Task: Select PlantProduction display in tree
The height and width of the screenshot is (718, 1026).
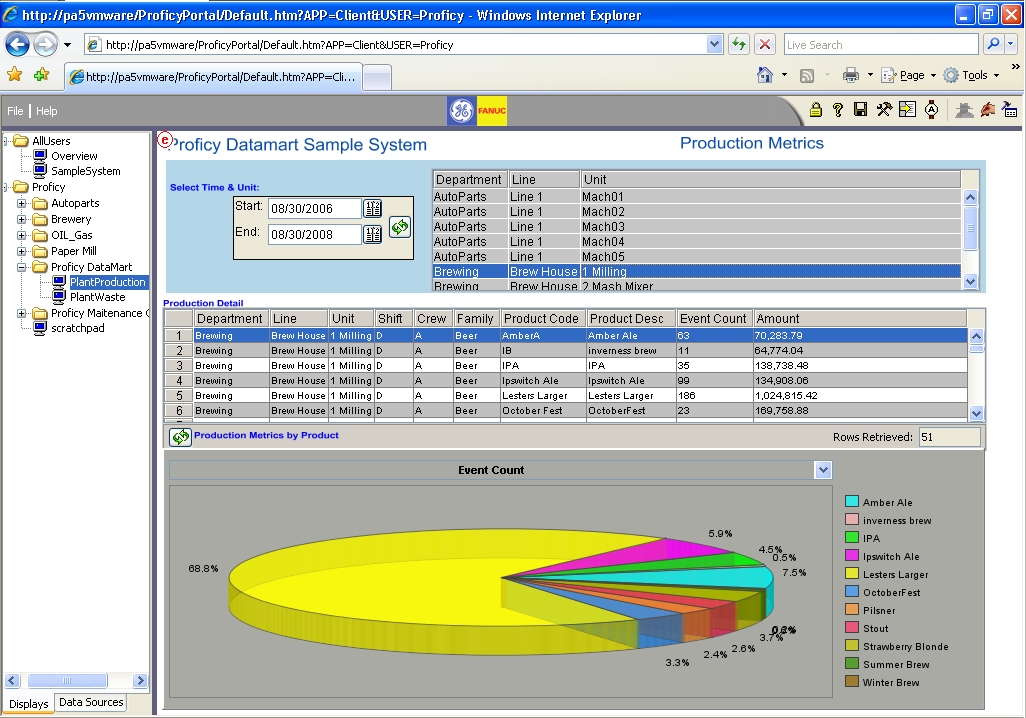Action: click(108, 282)
